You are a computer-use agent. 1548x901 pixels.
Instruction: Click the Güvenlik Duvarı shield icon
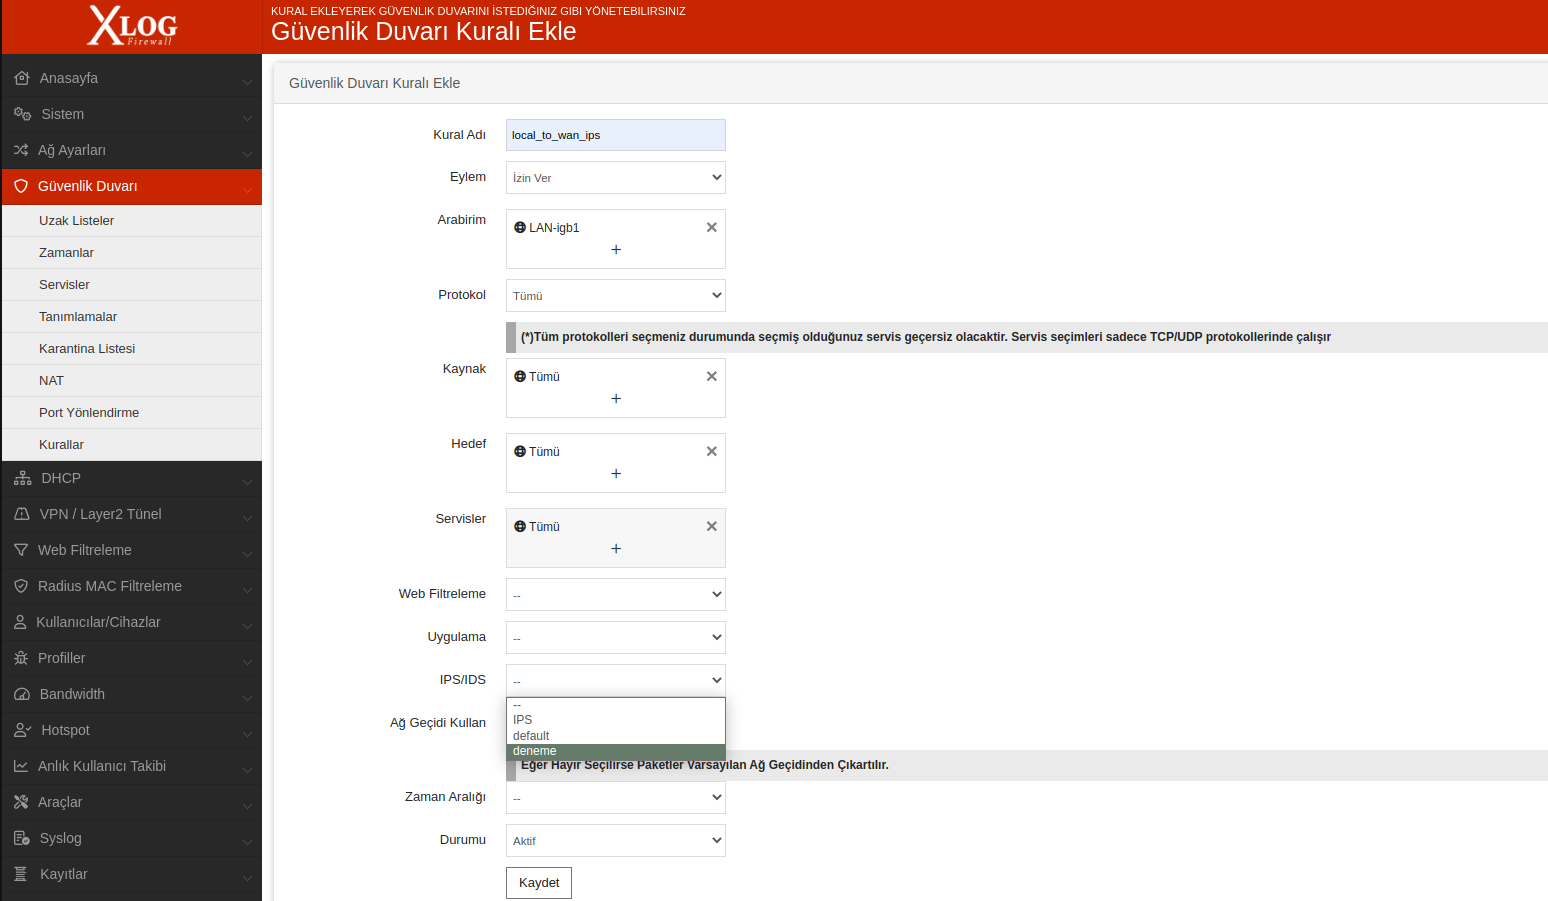21,186
